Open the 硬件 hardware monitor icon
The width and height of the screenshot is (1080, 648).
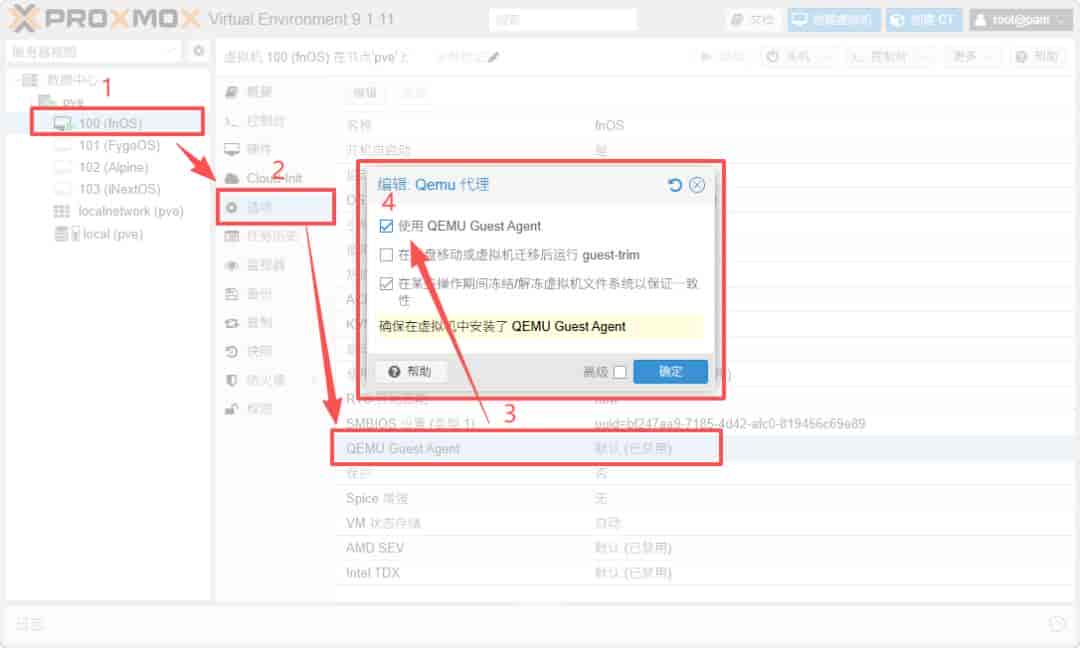231,149
